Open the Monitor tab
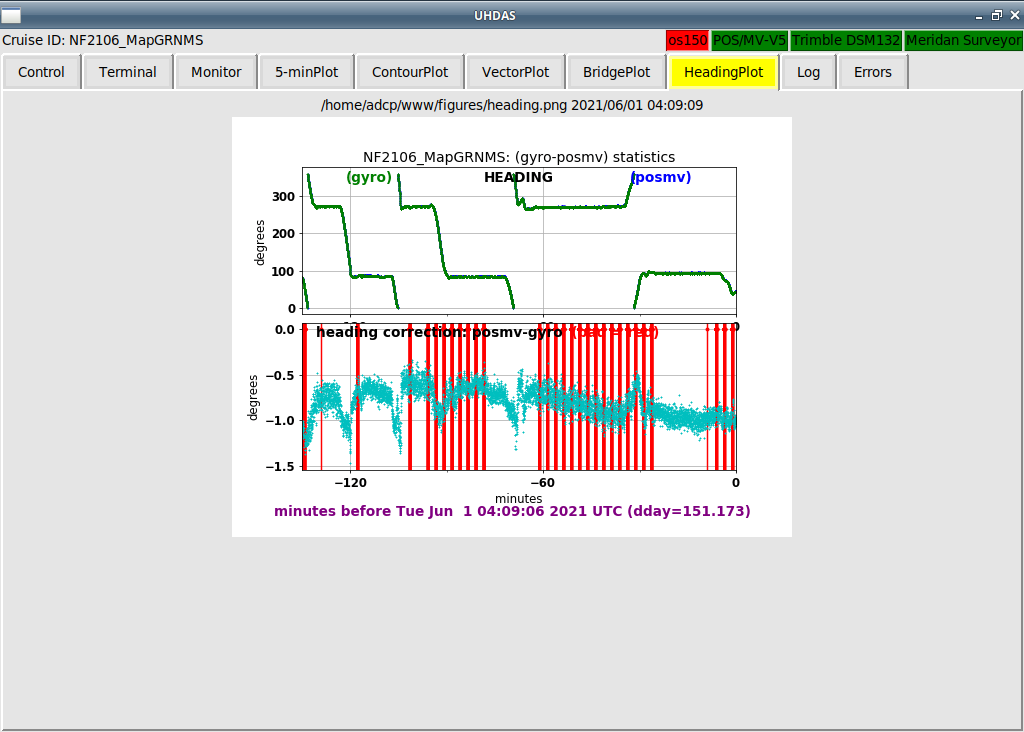The width and height of the screenshot is (1024, 732). pos(216,72)
